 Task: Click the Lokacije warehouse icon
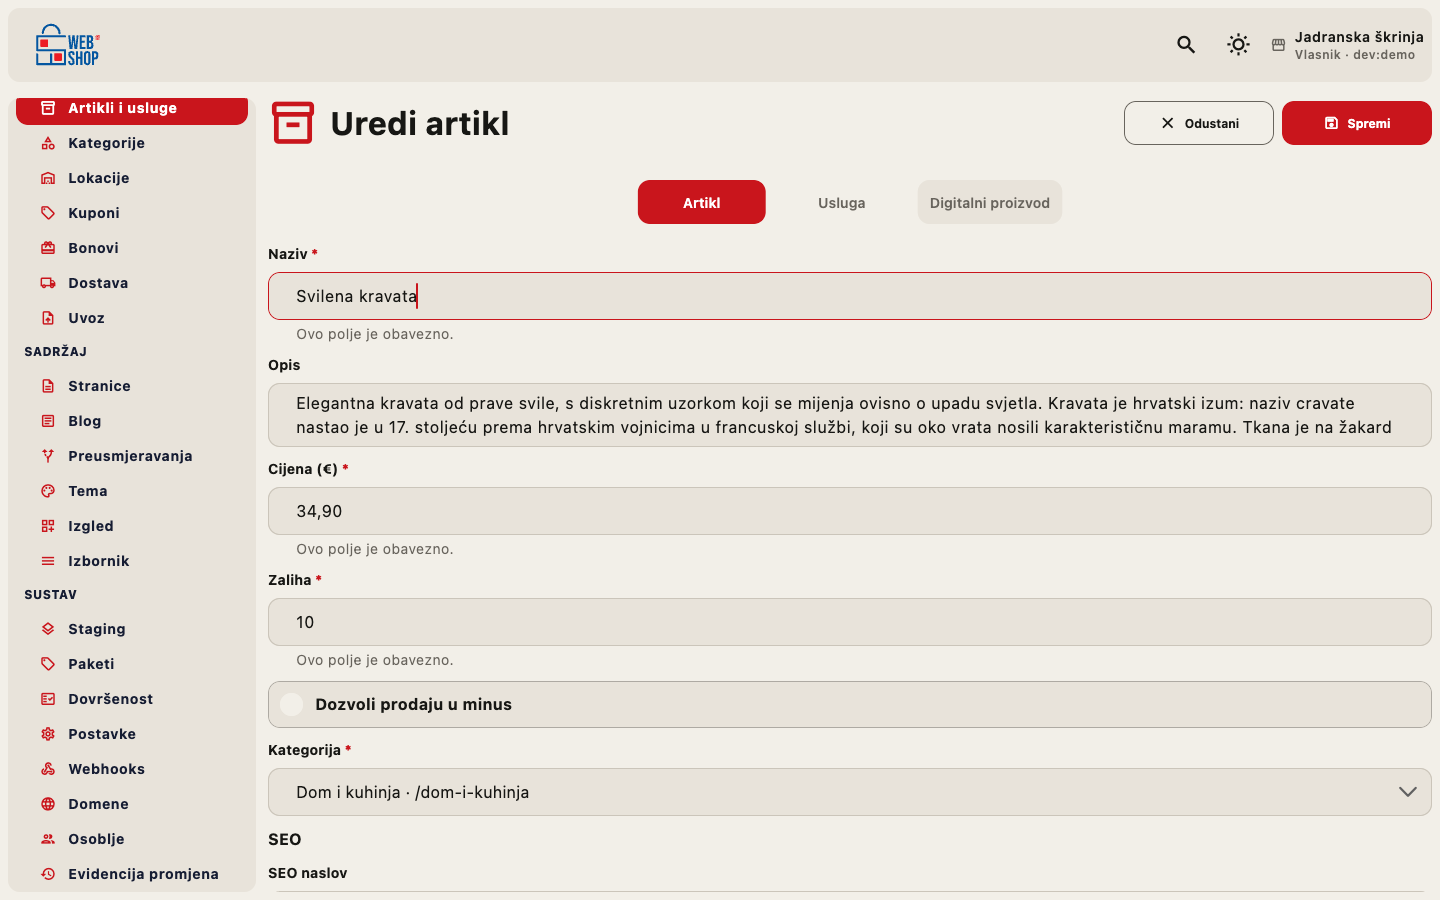click(48, 178)
